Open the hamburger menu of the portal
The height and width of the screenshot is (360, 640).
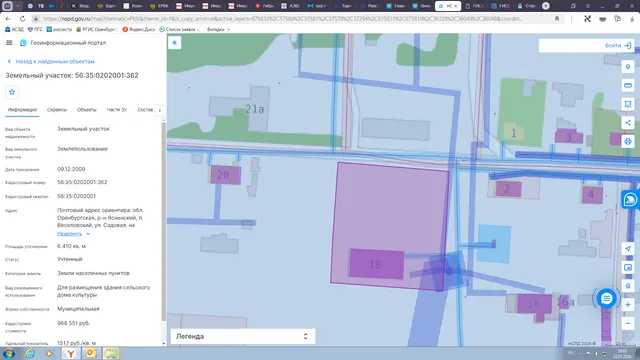tap(9, 42)
